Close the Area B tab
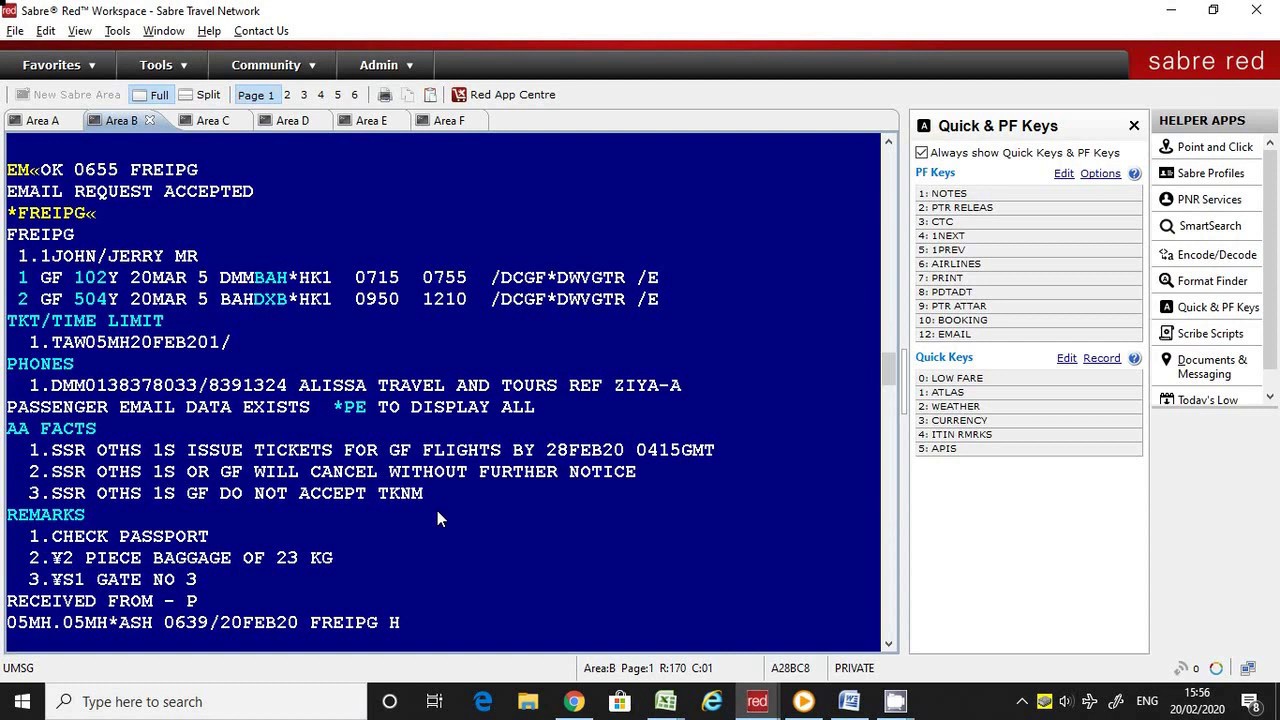1280x720 pixels. (x=150, y=120)
